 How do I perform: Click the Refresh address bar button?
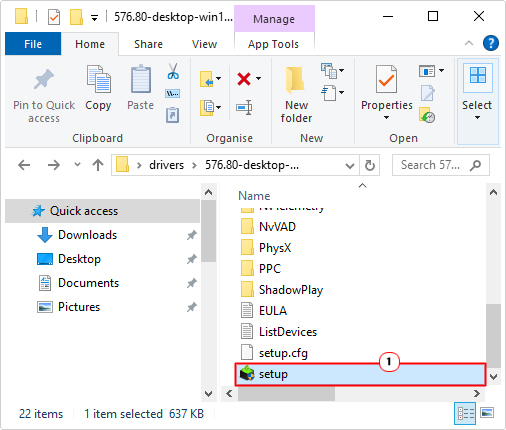tap(369, 165)
